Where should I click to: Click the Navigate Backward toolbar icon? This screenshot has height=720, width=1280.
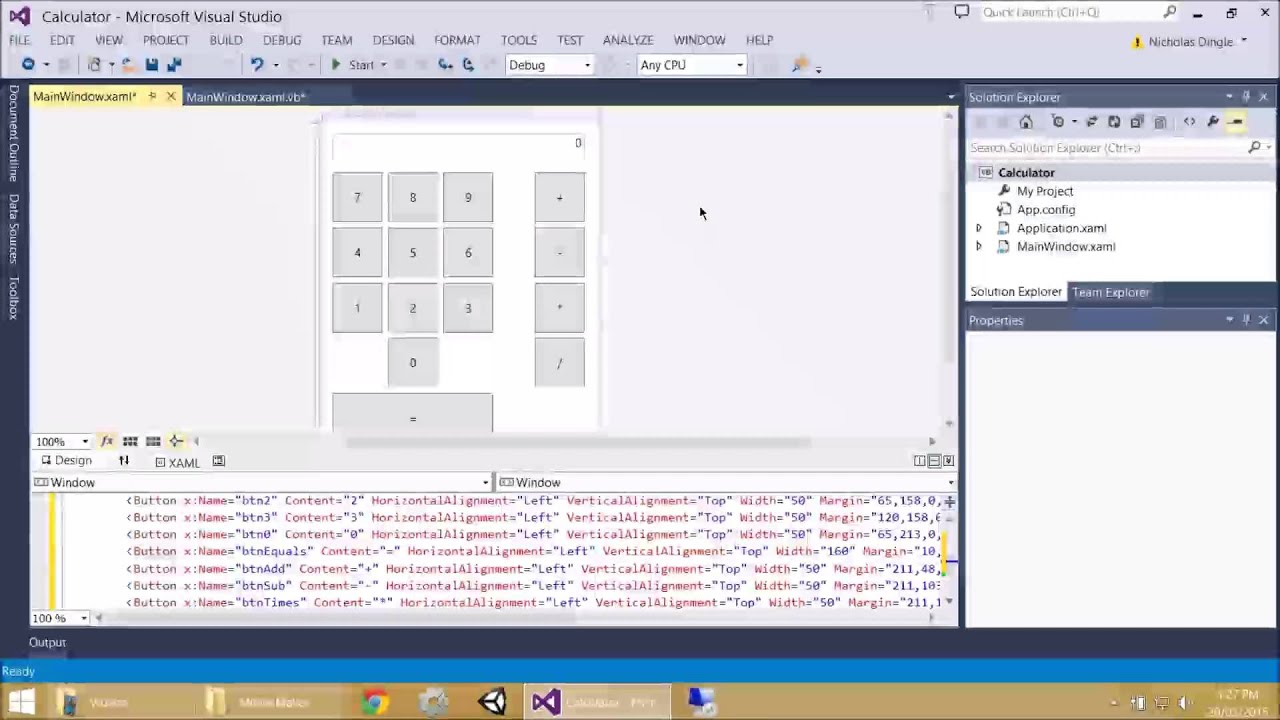[x=28, y=65]
